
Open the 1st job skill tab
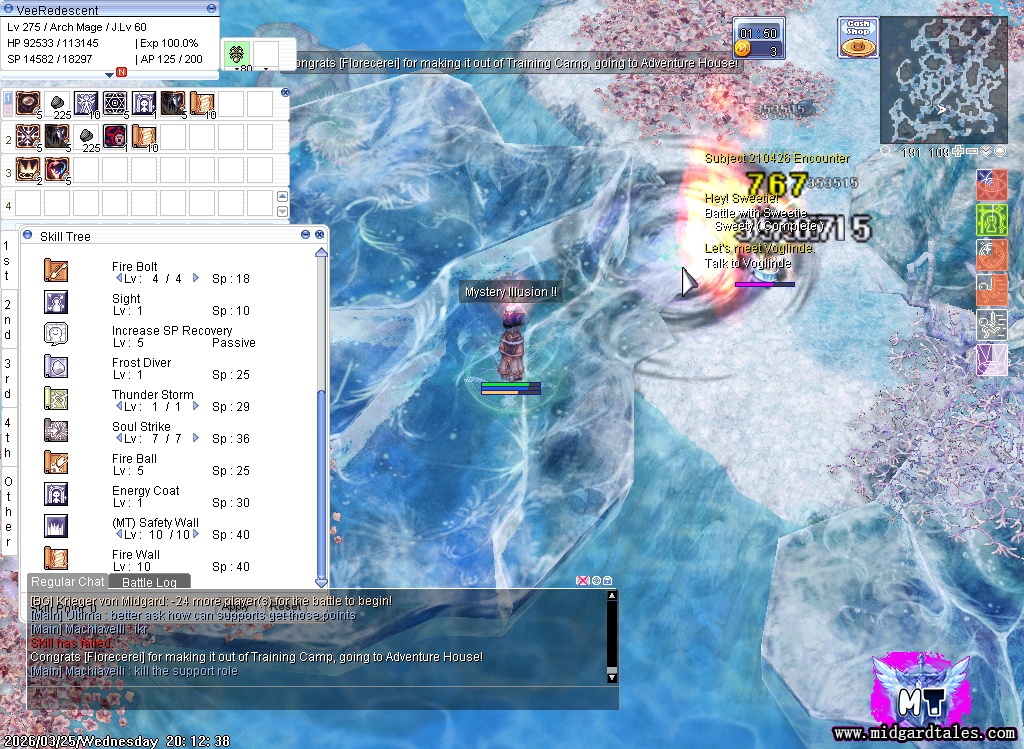pos(8,261)
